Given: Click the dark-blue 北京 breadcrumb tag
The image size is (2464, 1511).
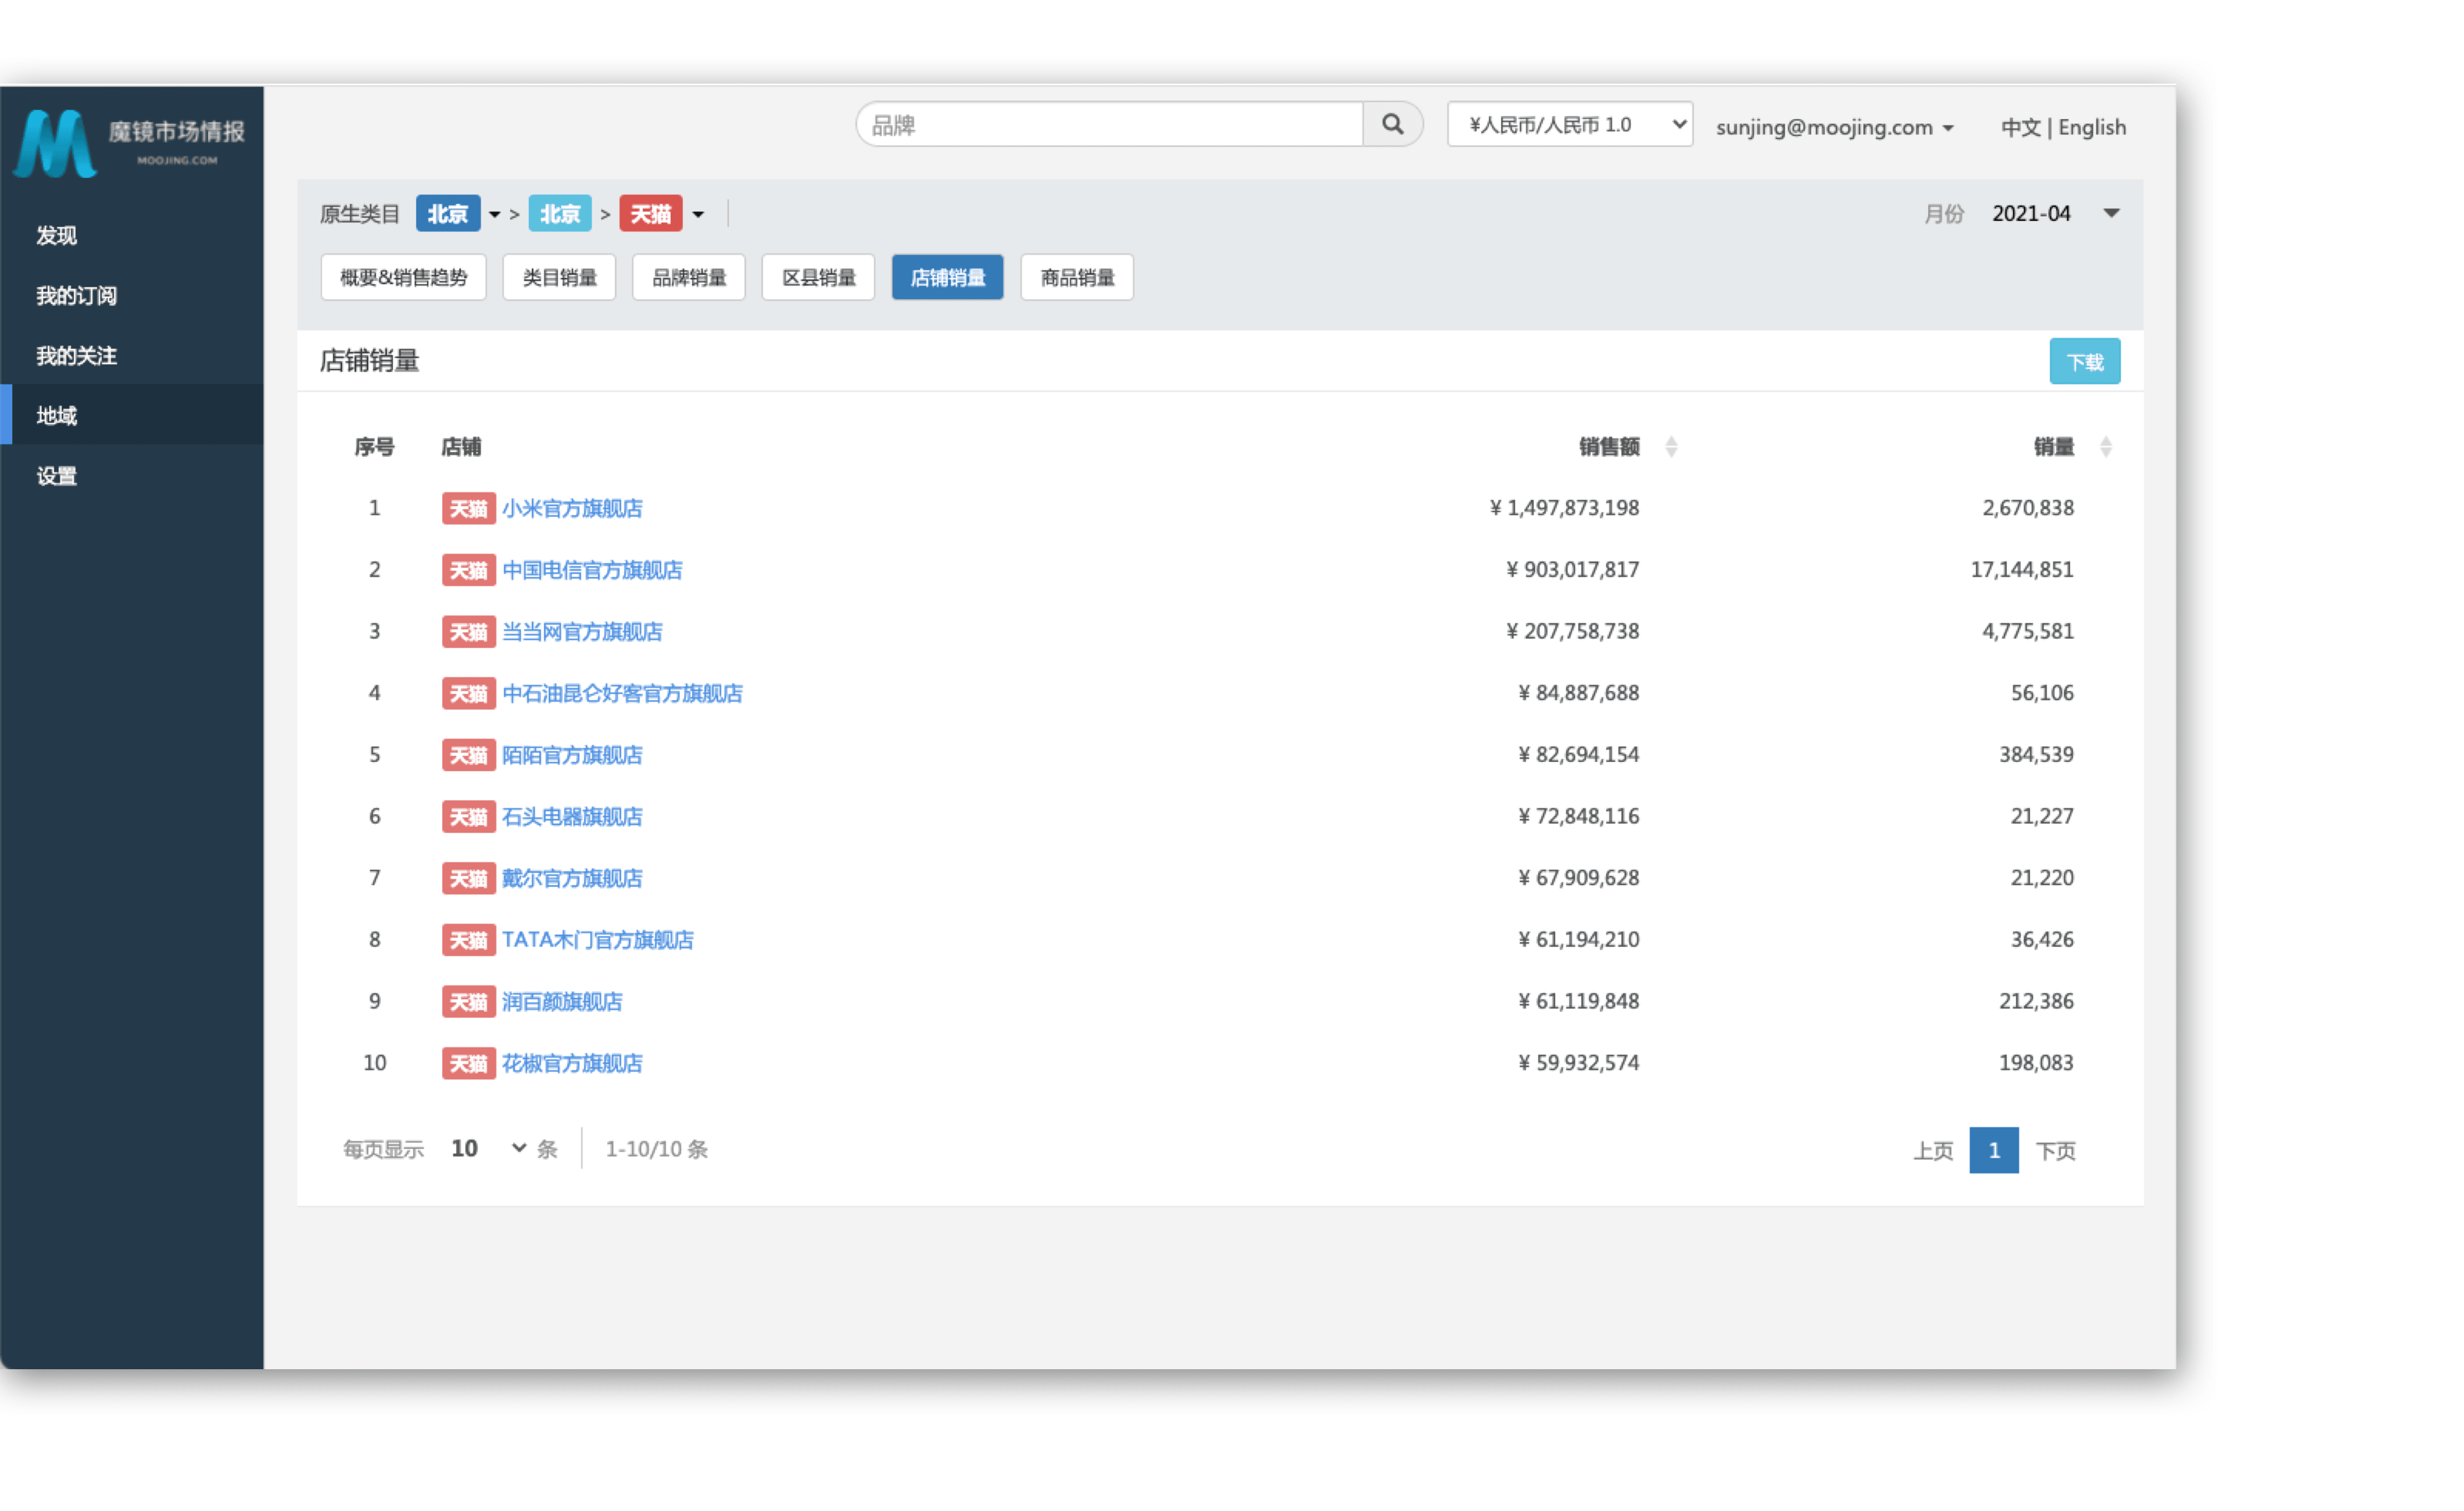Looking at the screenshot, I should coord(447,214).
